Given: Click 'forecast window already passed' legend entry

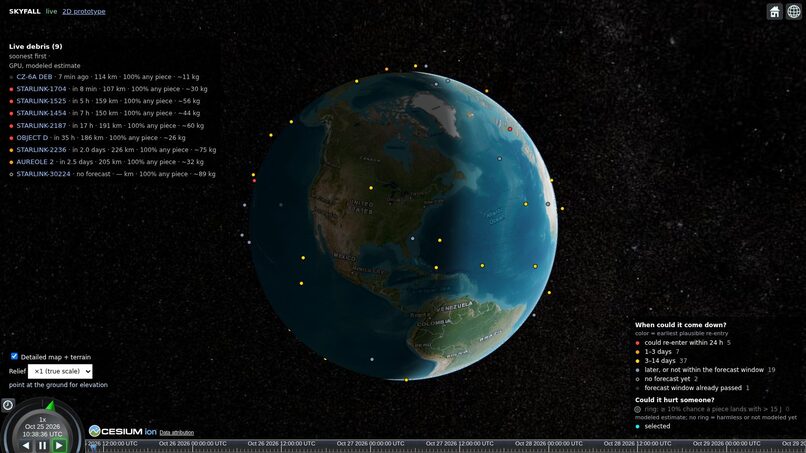Looking at the screenshot, I should tap(693, 388).
